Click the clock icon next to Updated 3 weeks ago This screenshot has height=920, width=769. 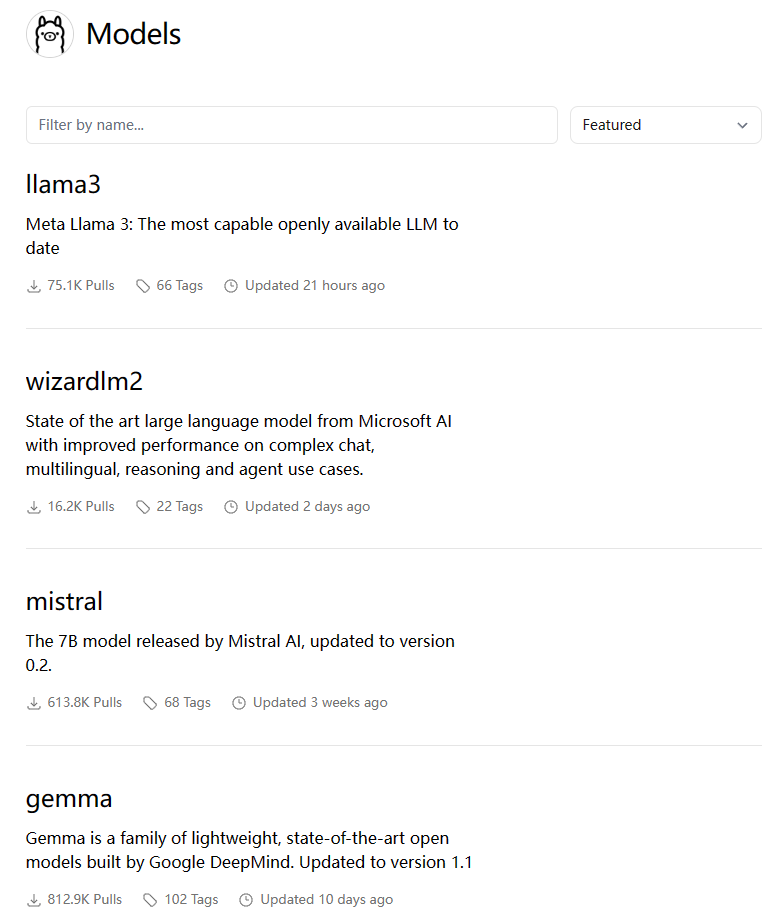tap(239, 703)
